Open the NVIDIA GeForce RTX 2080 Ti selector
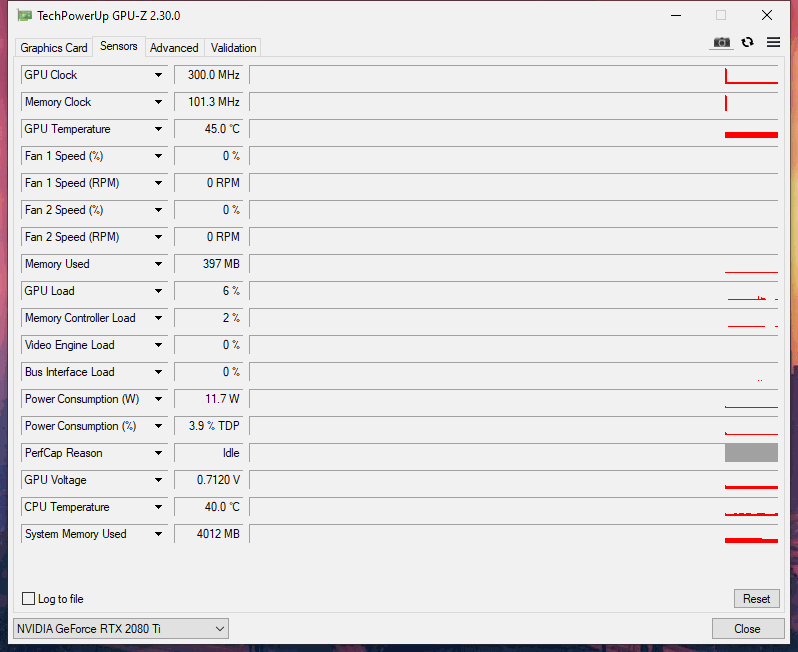This screenshot has height=652, width=798. [121, 629]
